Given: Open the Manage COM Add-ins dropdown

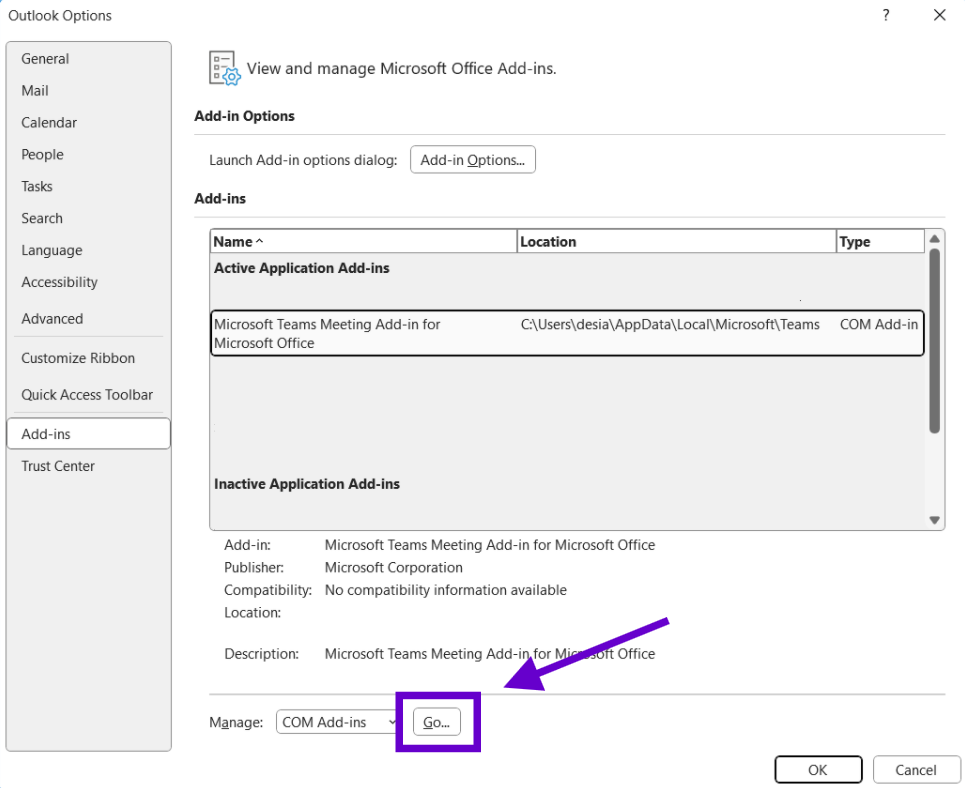Looking at the screenshot, I should 337,722.
